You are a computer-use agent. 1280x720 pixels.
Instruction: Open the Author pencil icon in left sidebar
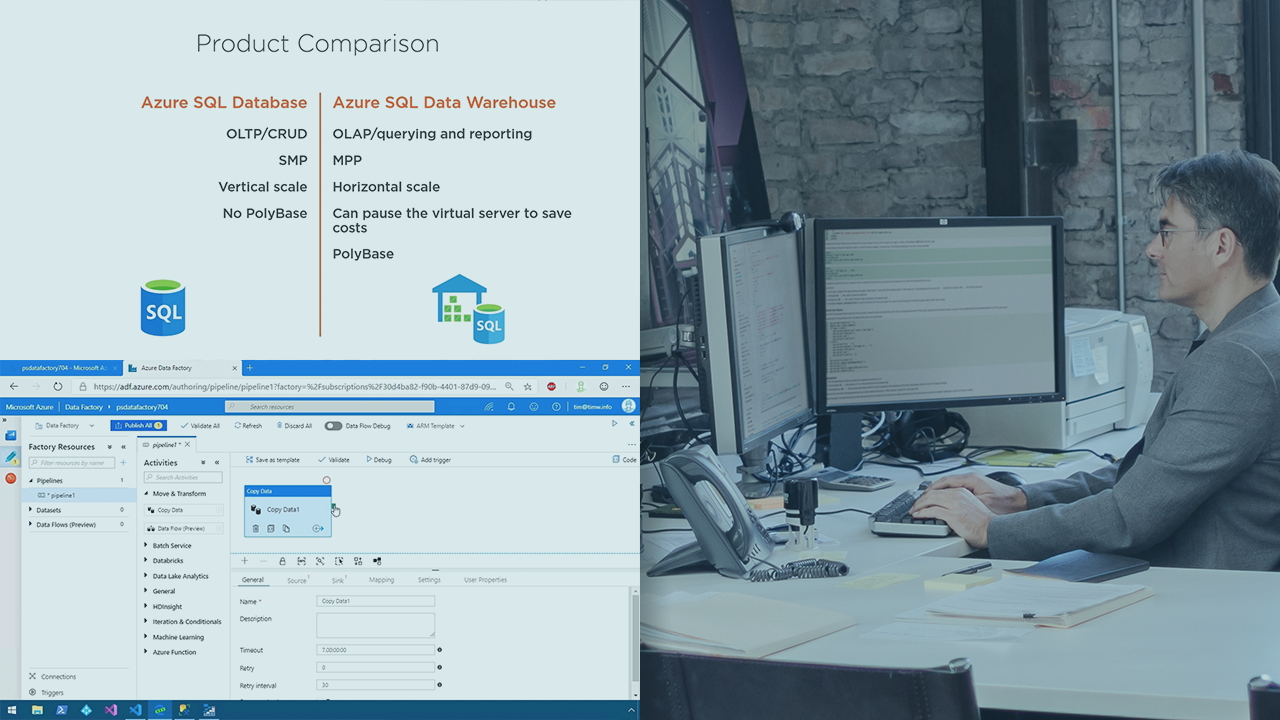pos(11,457)
